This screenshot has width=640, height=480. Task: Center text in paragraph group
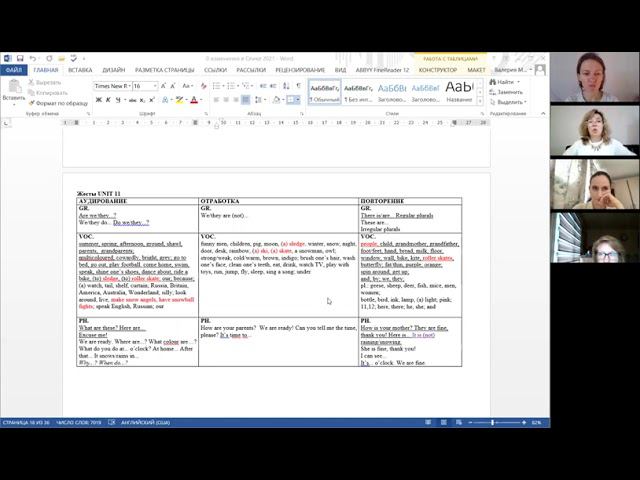[x=226, y=100]
